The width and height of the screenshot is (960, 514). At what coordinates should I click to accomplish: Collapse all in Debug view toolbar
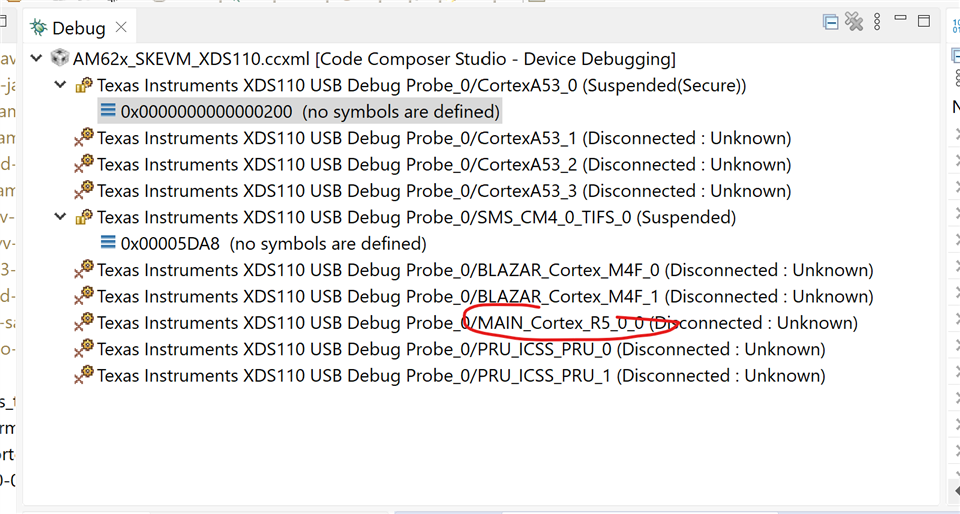[x=830, y=22]
